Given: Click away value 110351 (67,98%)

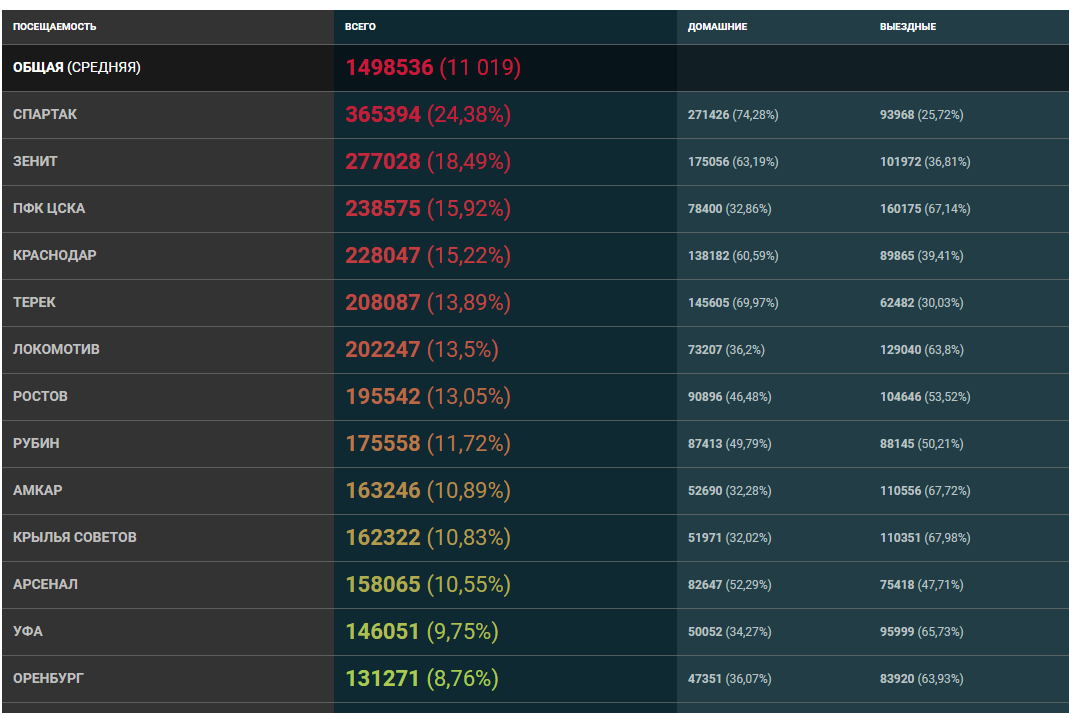Looking at the screenshot, I should click(x=924, y=538).
